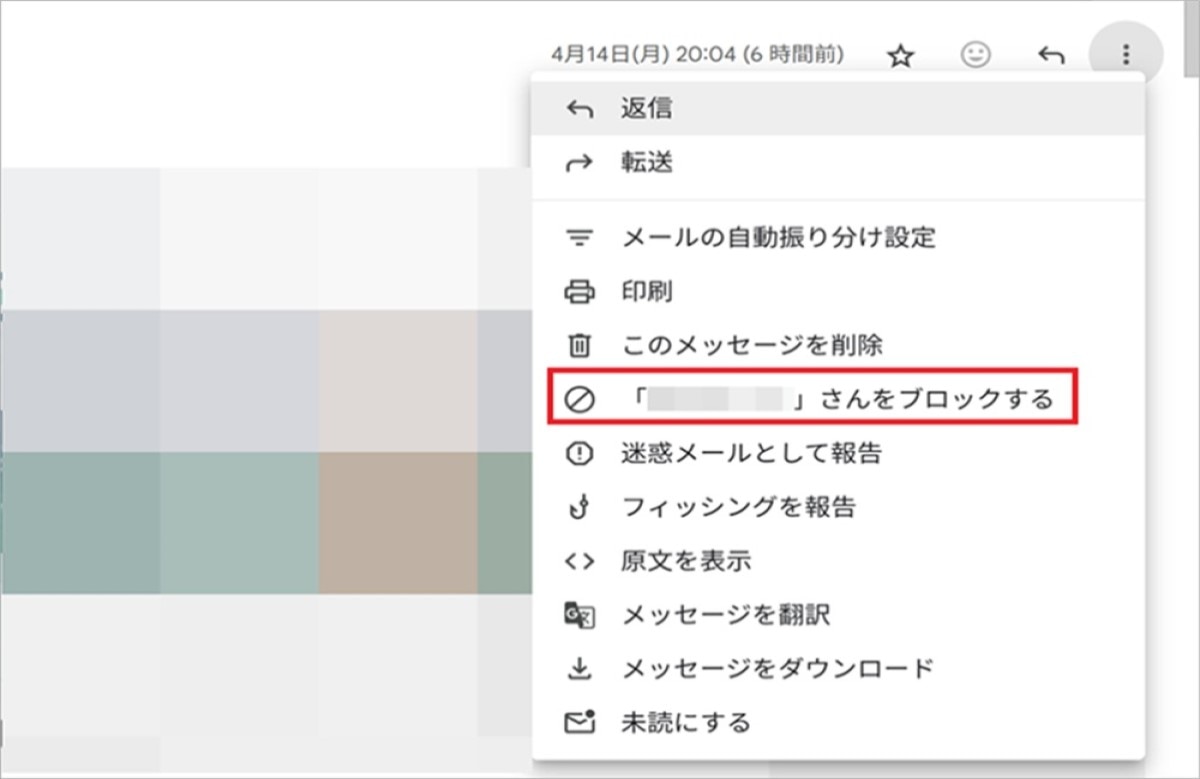Viewport: 1200px width, 779px height.
Task: Mark the email unread with 未読にする
Action: [x=685, y=721]
